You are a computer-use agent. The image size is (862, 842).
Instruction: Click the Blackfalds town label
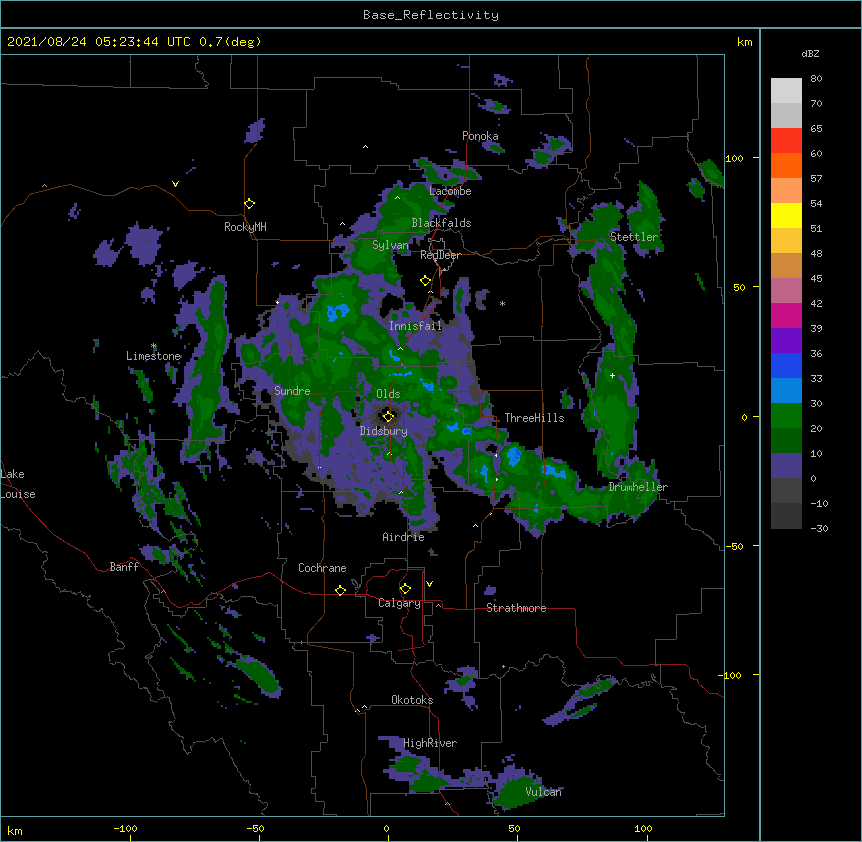[x=441, y=223]
